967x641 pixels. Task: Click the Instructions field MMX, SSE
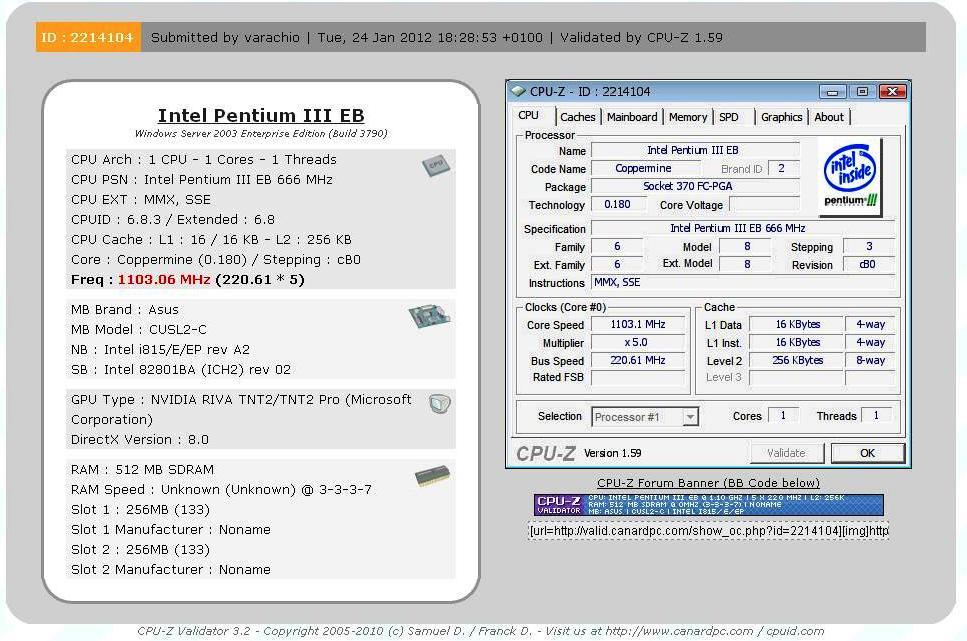tap(743, 283)
